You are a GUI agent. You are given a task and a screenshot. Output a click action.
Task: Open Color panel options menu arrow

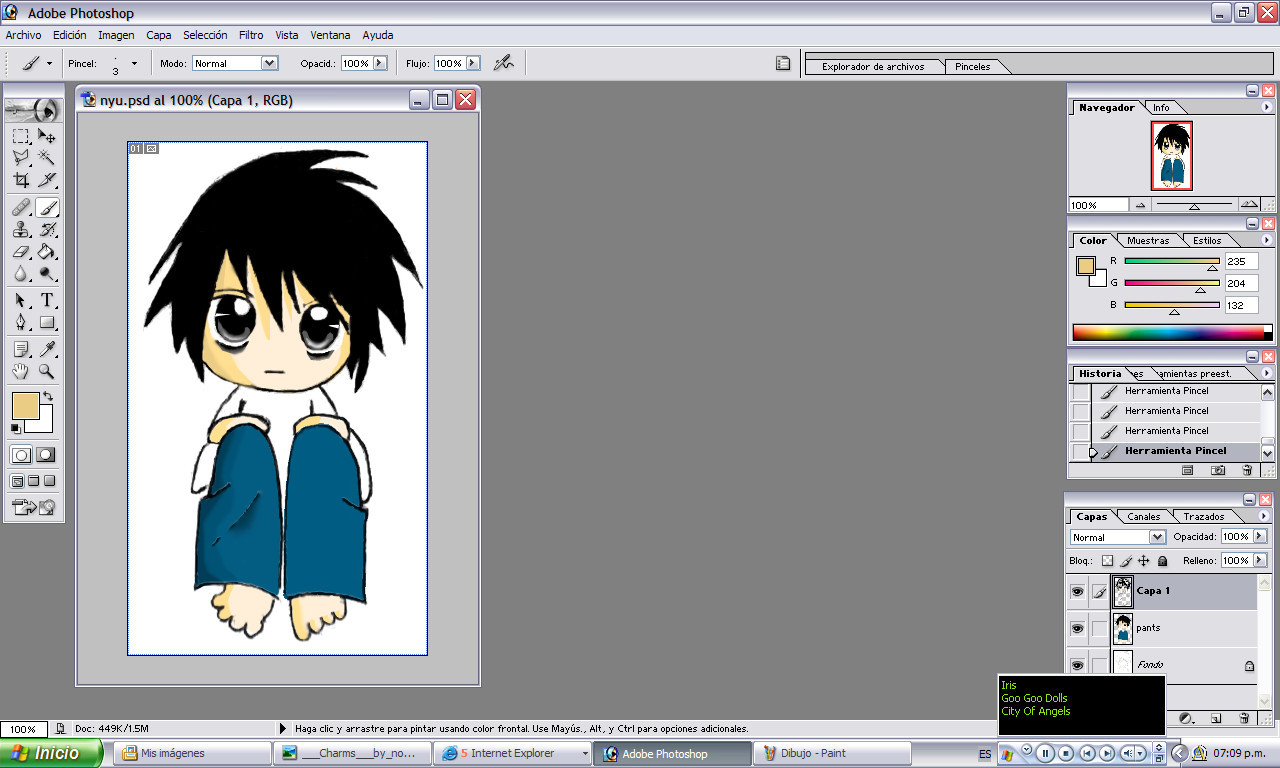[x=1268, y=240]
